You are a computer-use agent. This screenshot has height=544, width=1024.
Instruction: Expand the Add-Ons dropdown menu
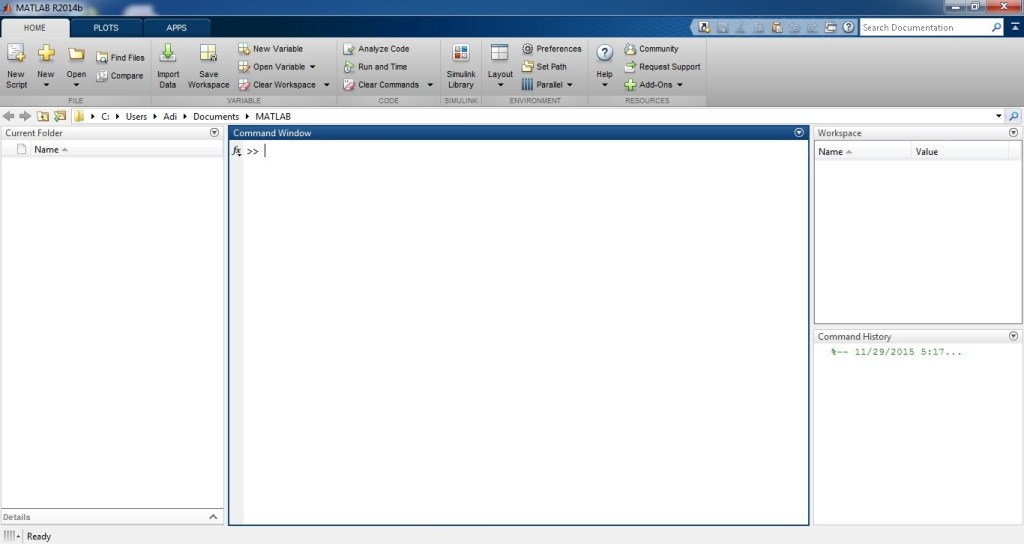tap(680, 85)
